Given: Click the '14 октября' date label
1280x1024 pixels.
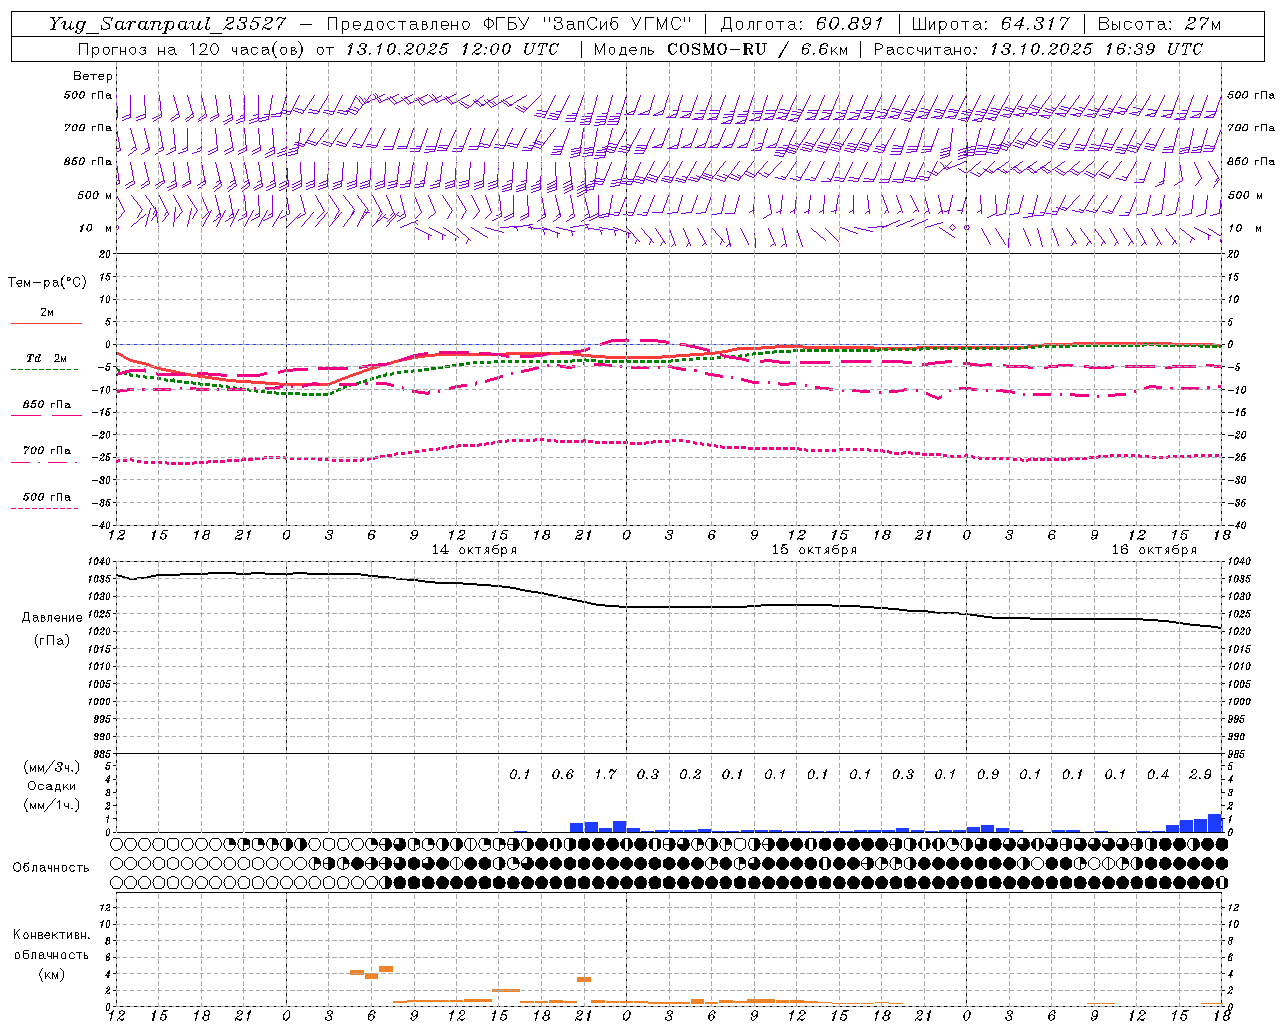Looking at the screenshot, I should 474,550.
